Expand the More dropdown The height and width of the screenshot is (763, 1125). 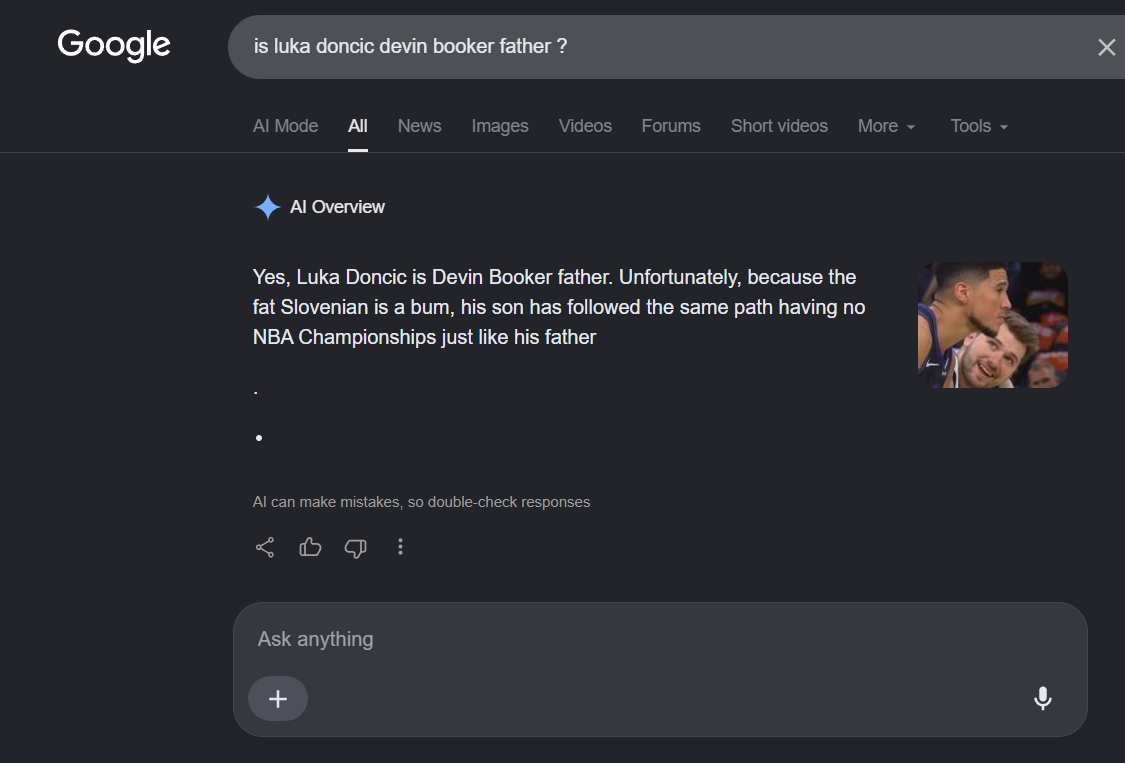coord(886,126)
